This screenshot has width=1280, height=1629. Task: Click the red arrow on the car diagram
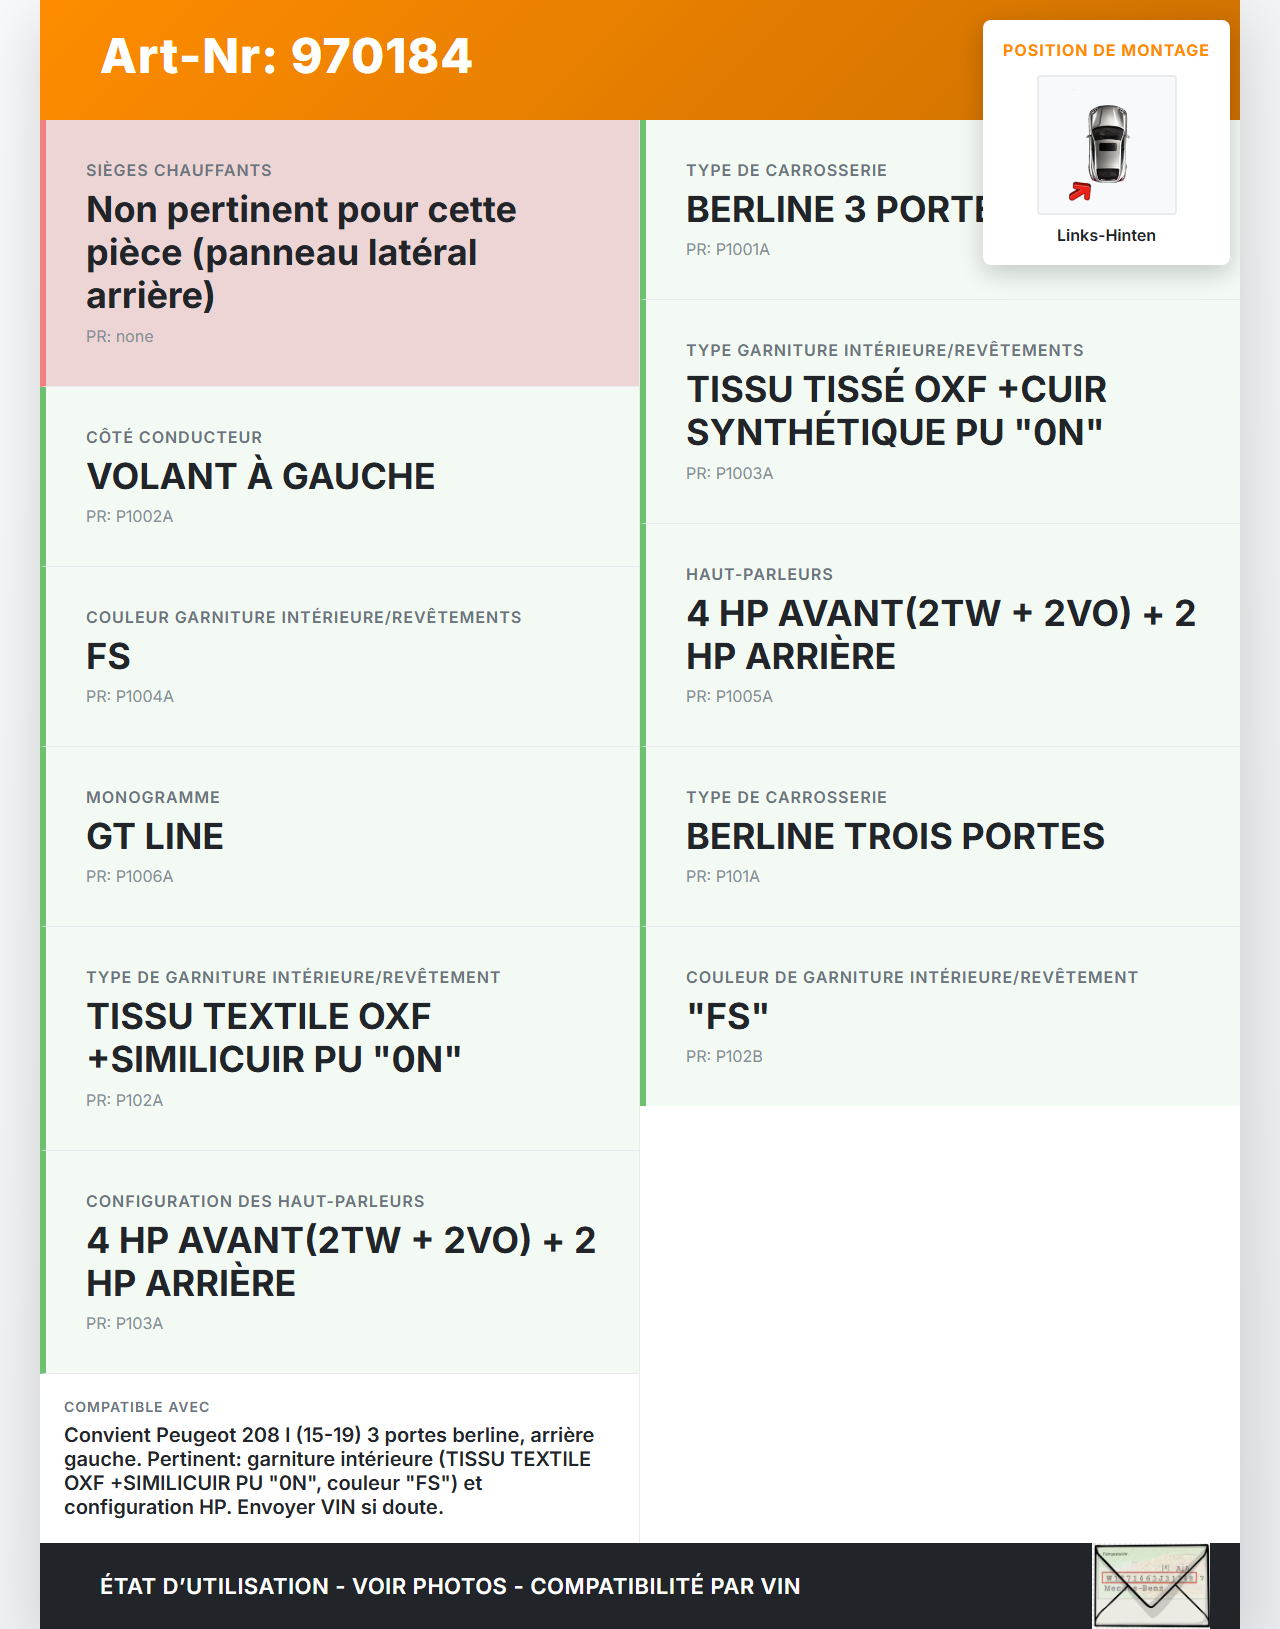(x=1079, y=191)
